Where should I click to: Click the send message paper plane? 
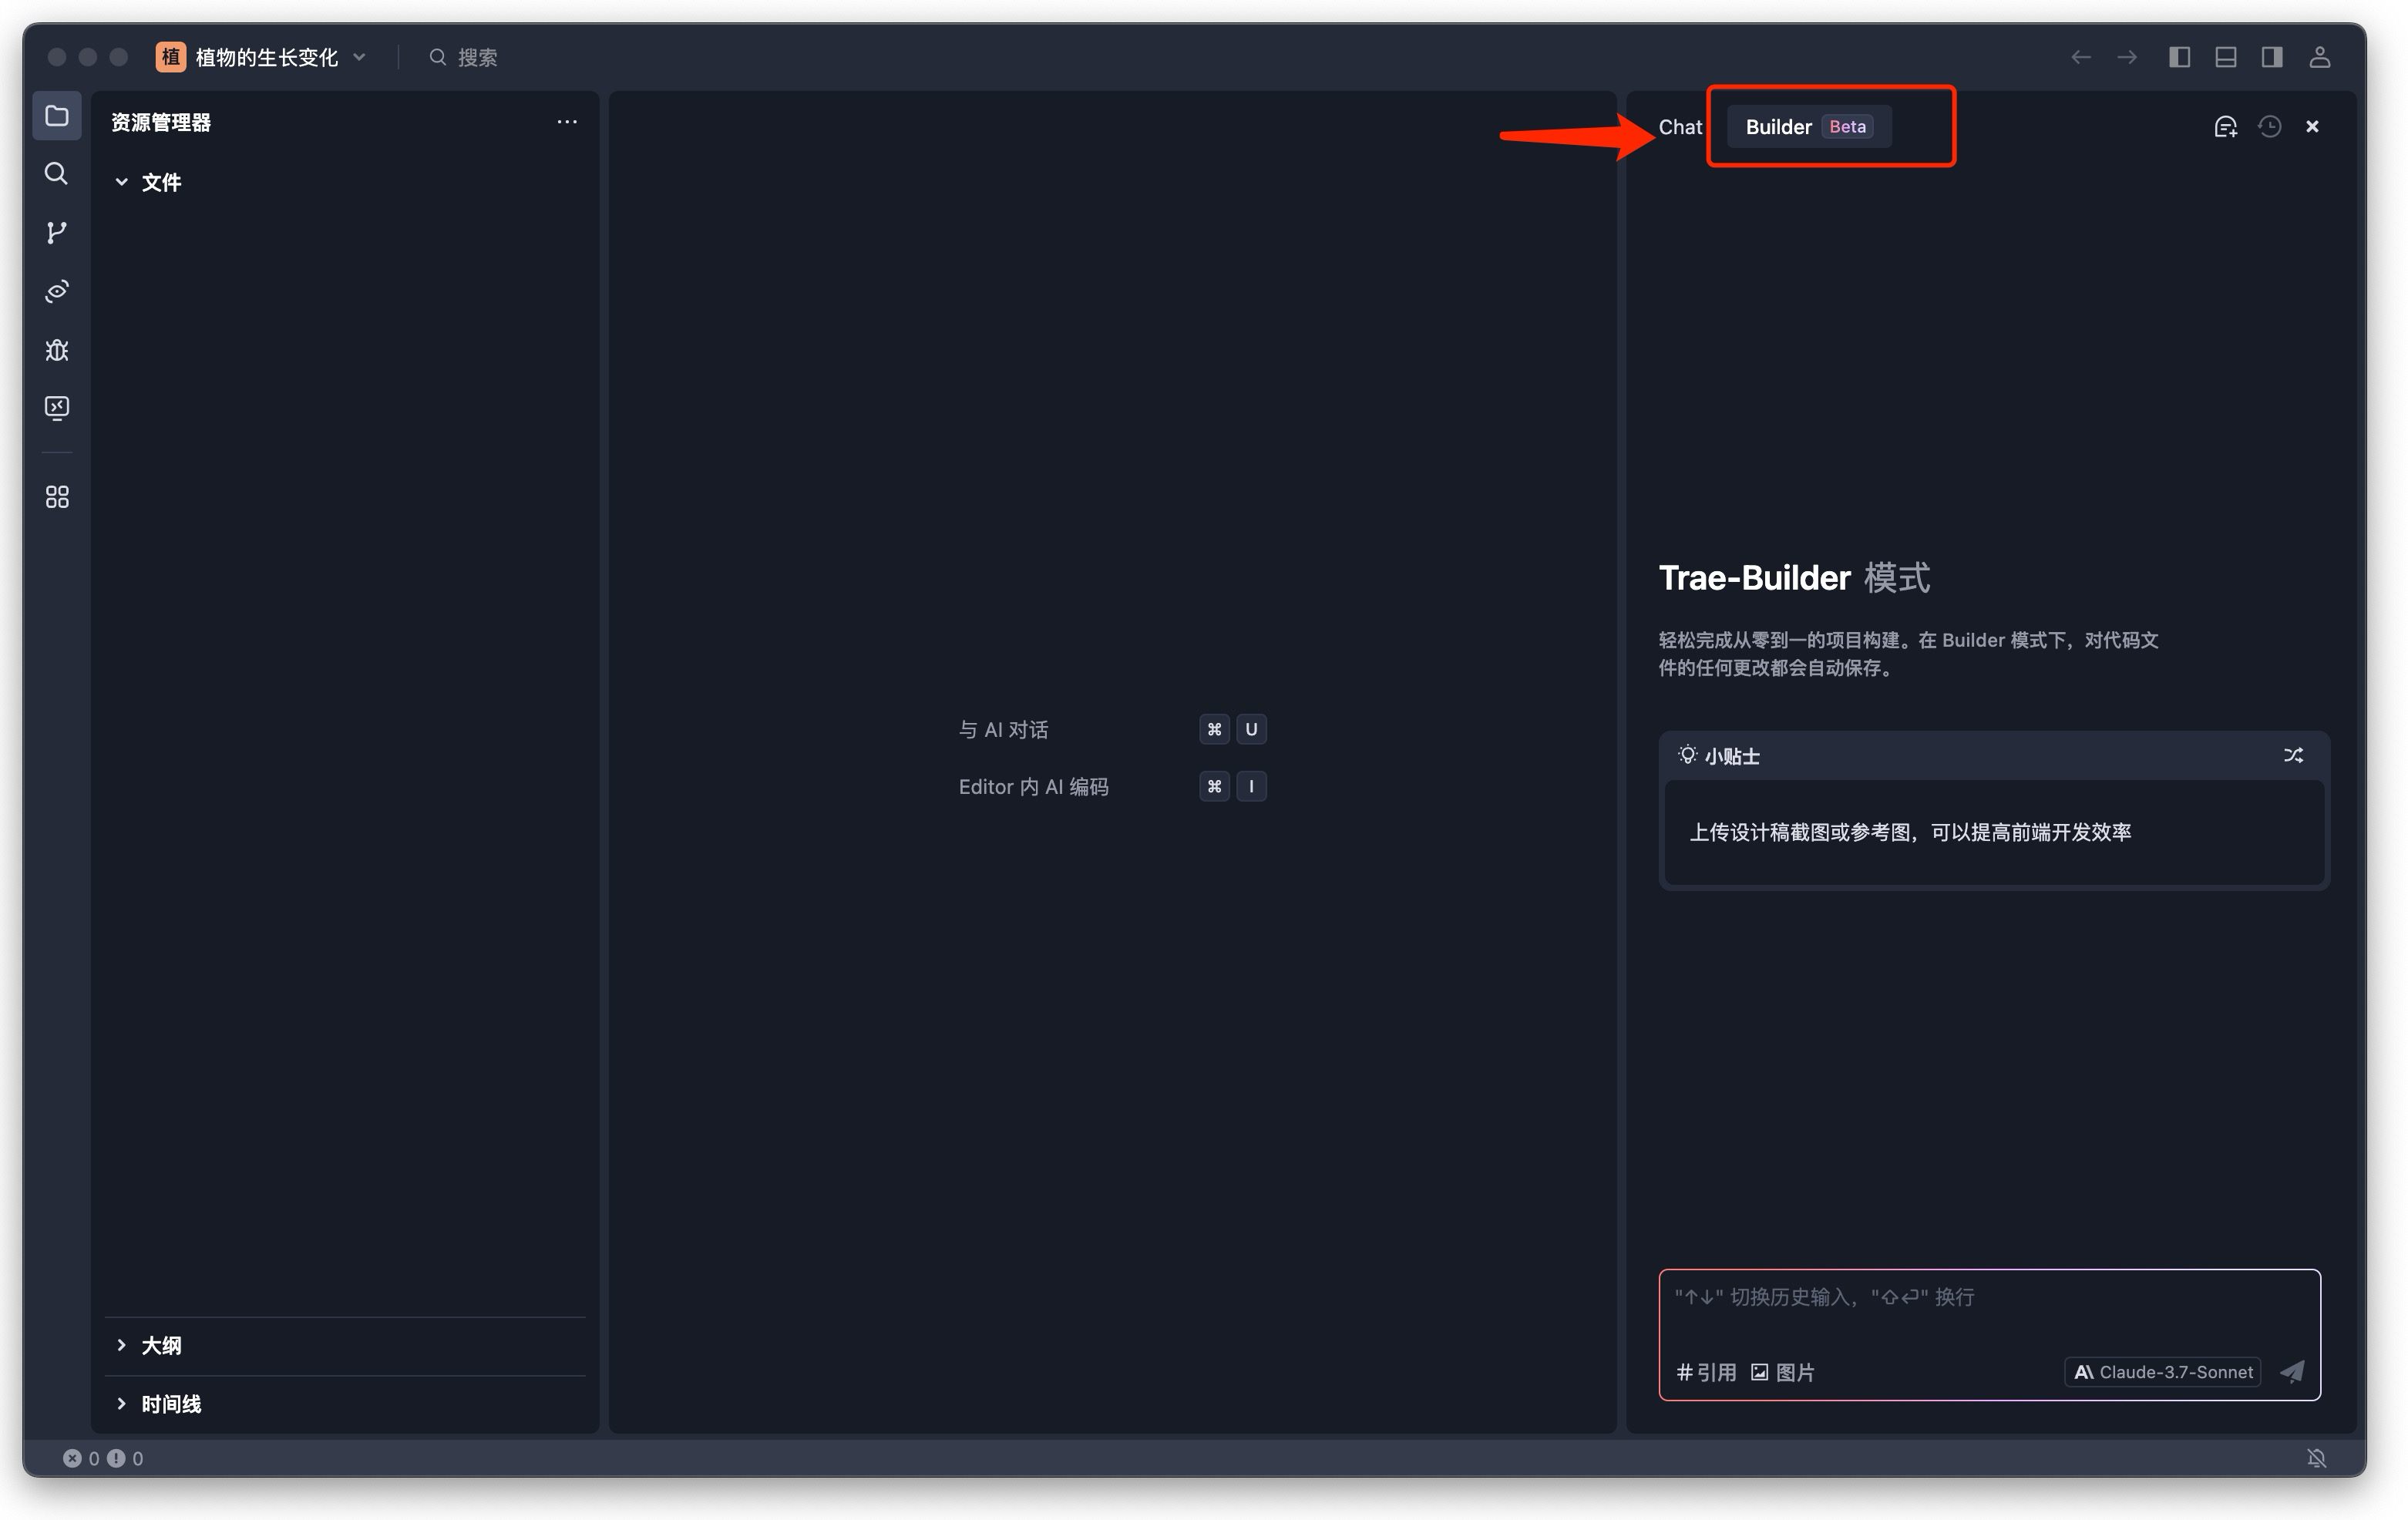tap(2293, 1371)
